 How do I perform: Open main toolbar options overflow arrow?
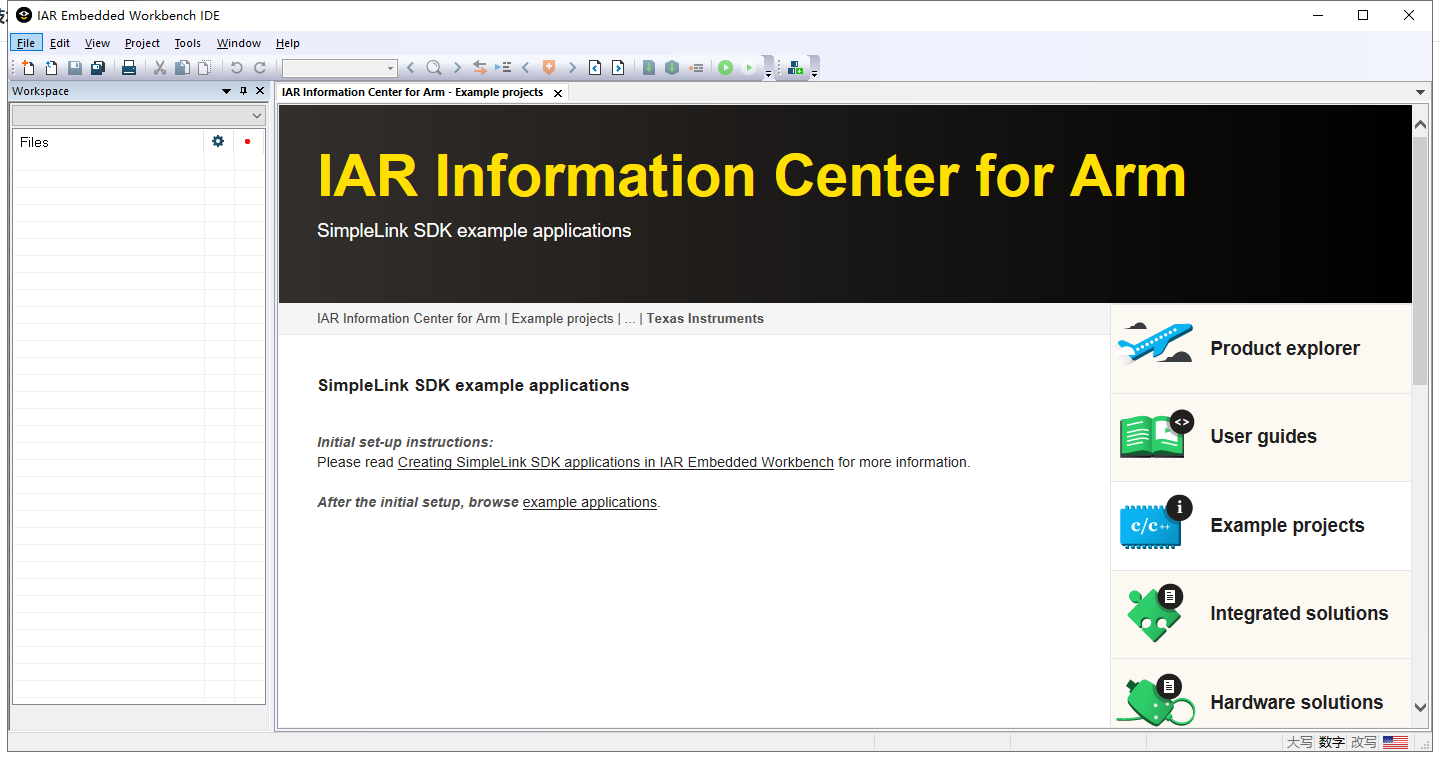coord(768,71)
